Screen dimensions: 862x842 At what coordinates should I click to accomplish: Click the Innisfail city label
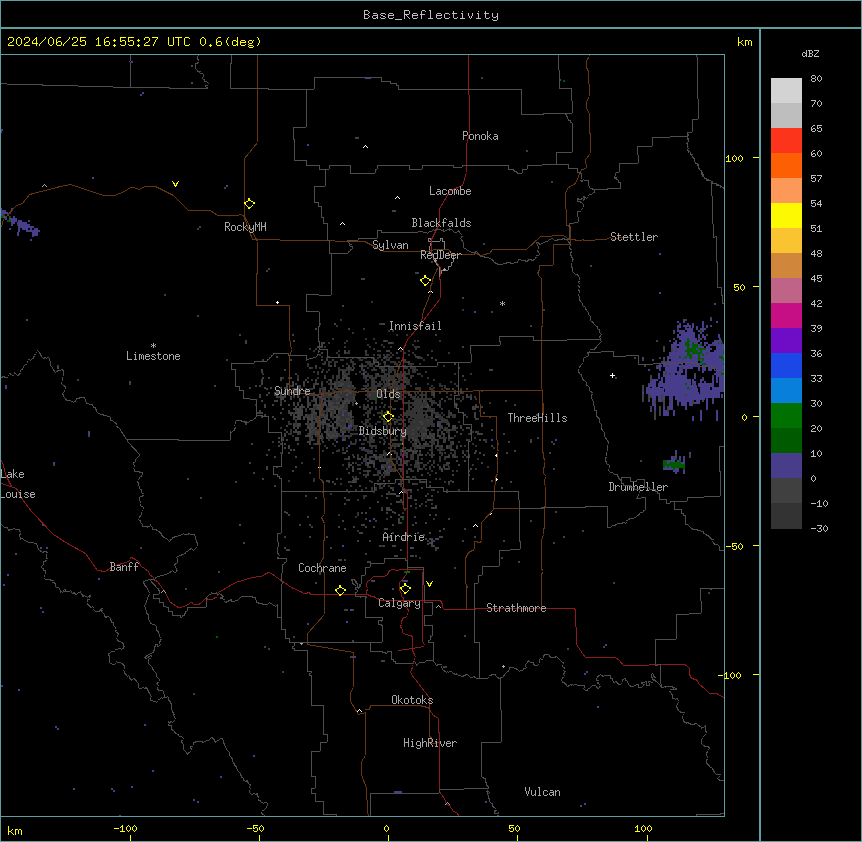415,326
